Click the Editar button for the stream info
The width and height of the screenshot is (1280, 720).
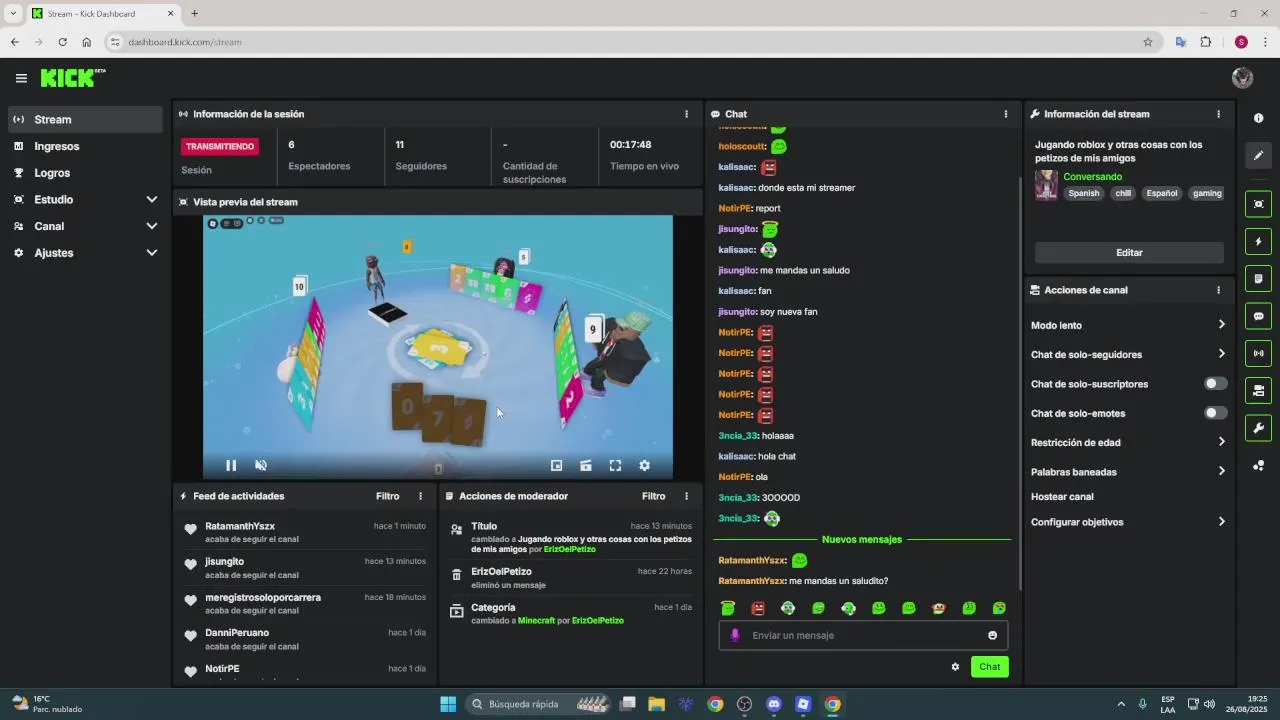[1129, 253]
